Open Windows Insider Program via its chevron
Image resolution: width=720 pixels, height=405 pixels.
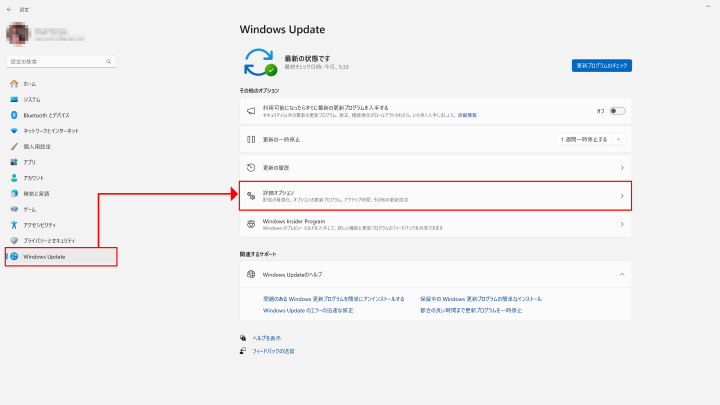tap(622, 224)
